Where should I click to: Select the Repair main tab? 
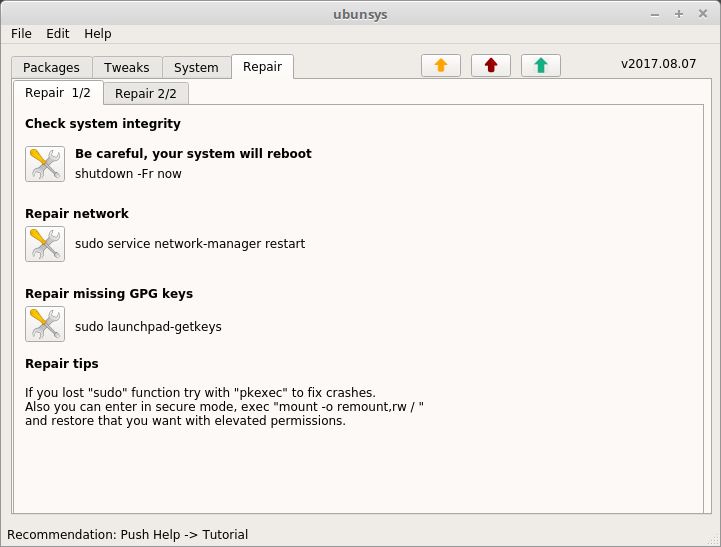tap(263, 67)
